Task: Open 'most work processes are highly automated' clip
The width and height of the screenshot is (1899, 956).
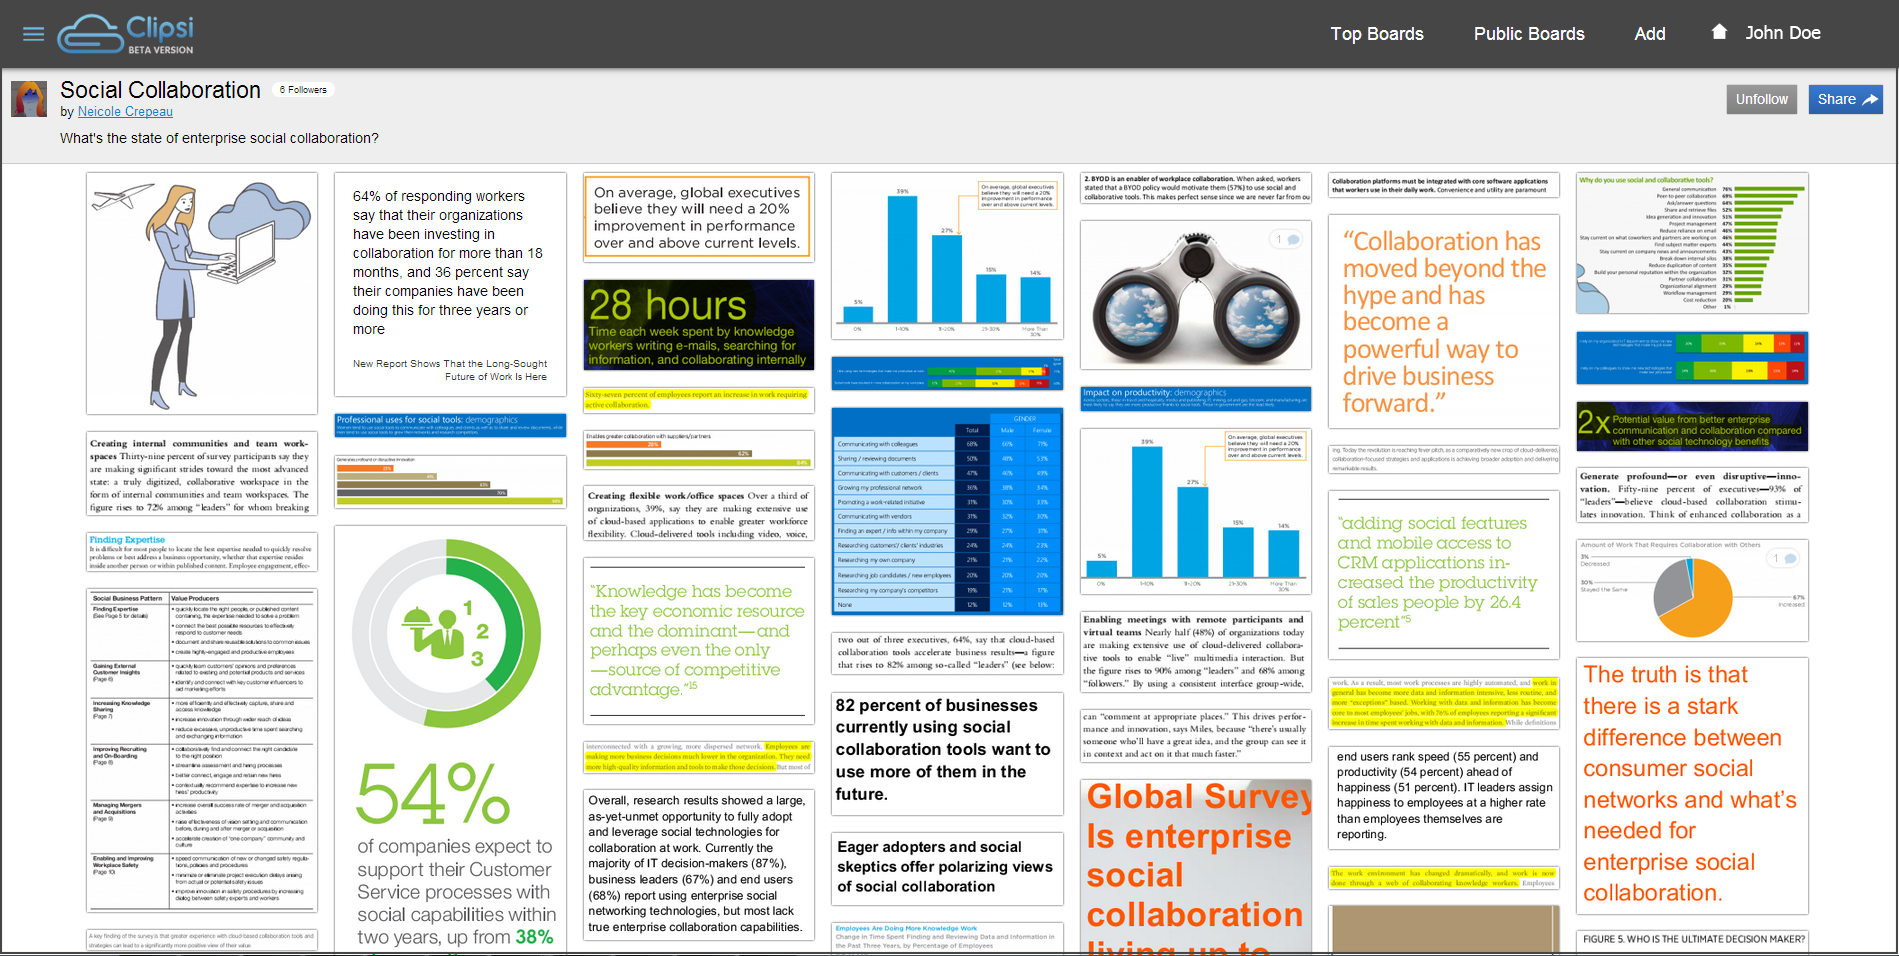Action: pyautogui.click(x=1444, y=703)
